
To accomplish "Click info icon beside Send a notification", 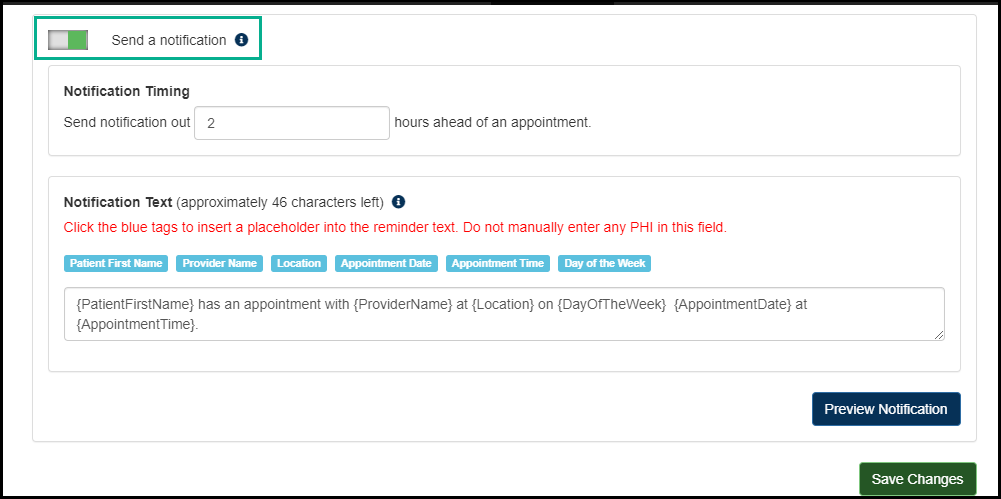I will [x=241, y=40].
